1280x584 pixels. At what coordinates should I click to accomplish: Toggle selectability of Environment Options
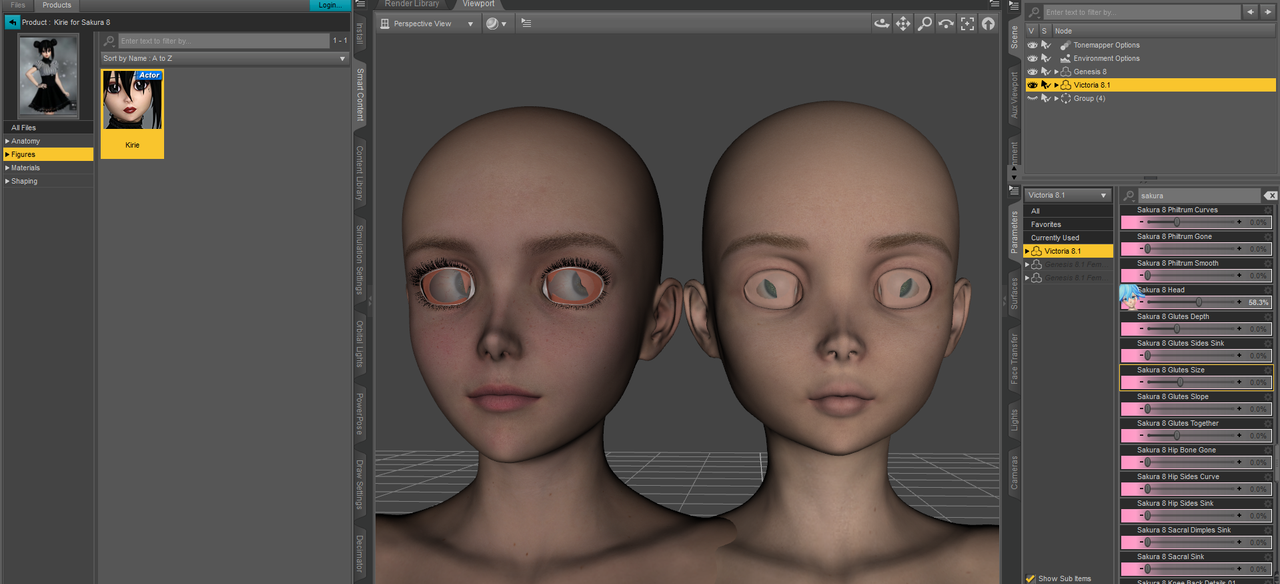click(x=1046, y=58)
